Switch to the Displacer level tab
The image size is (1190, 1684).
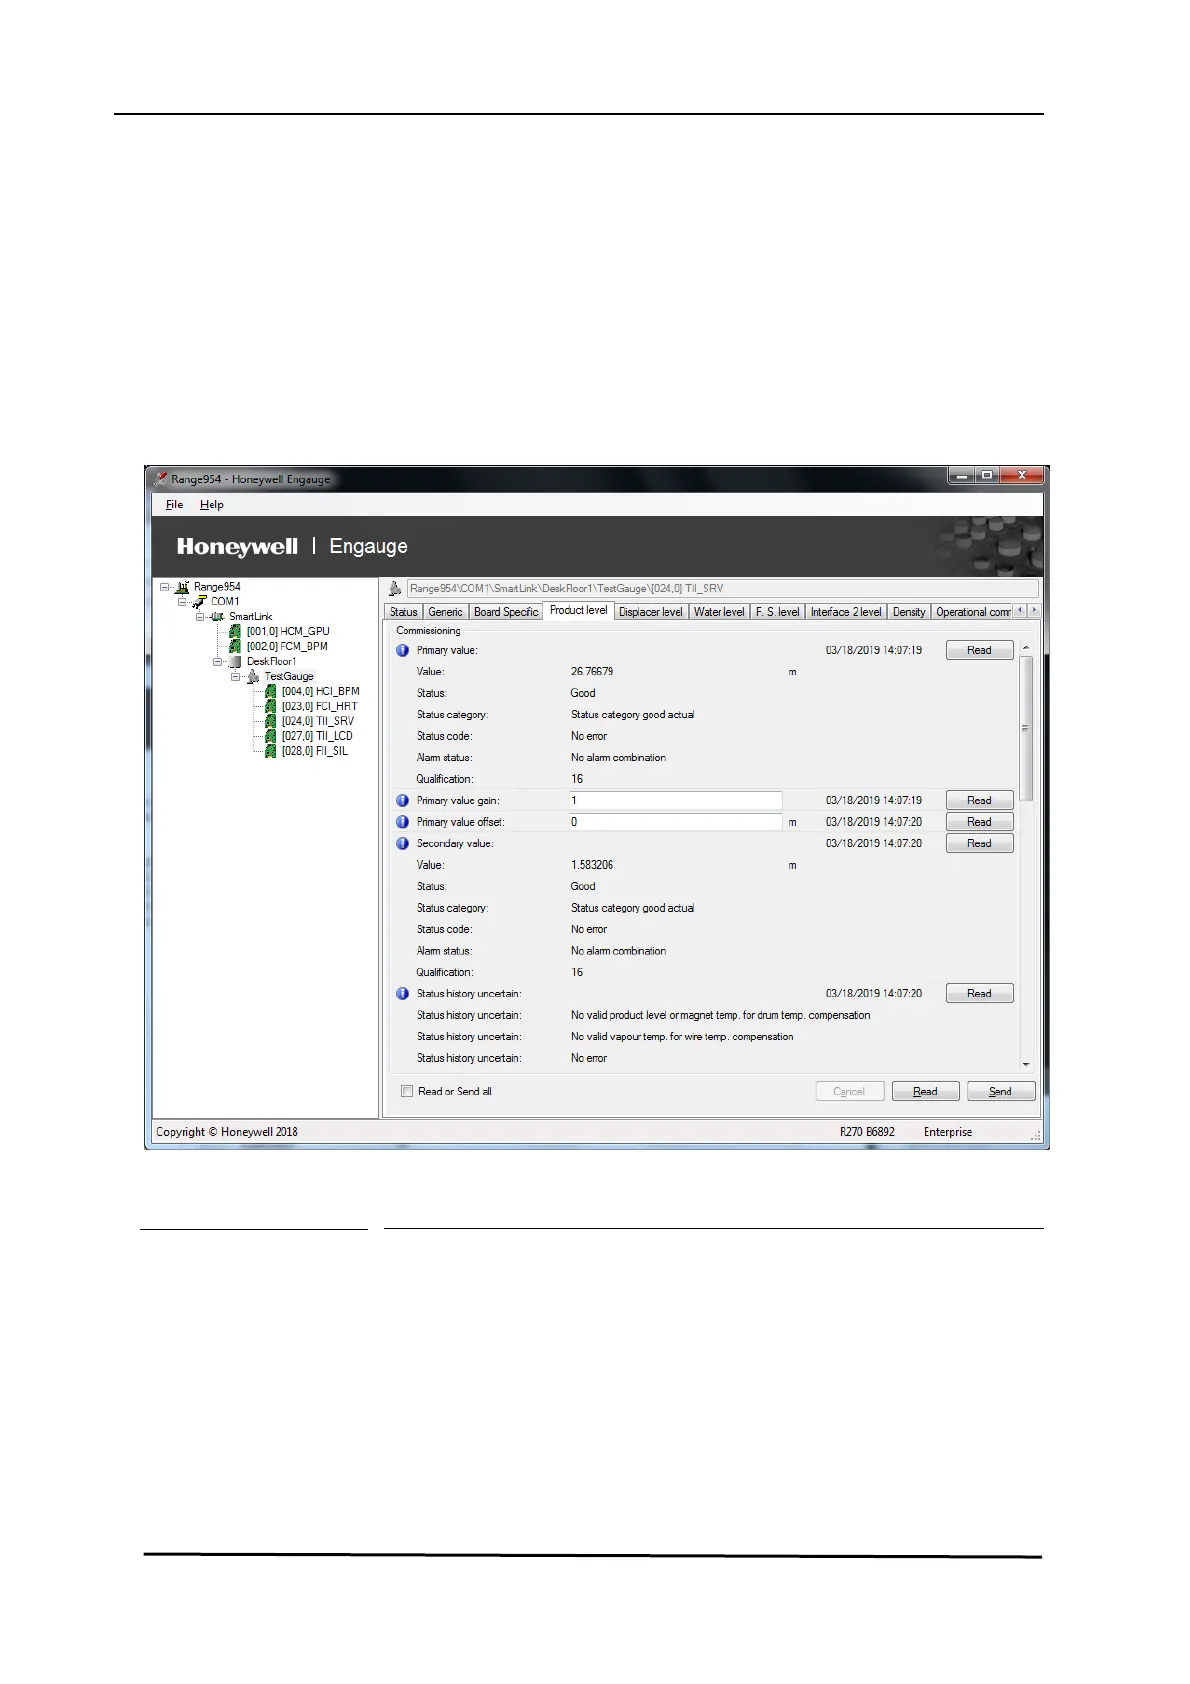click(651, 612)
